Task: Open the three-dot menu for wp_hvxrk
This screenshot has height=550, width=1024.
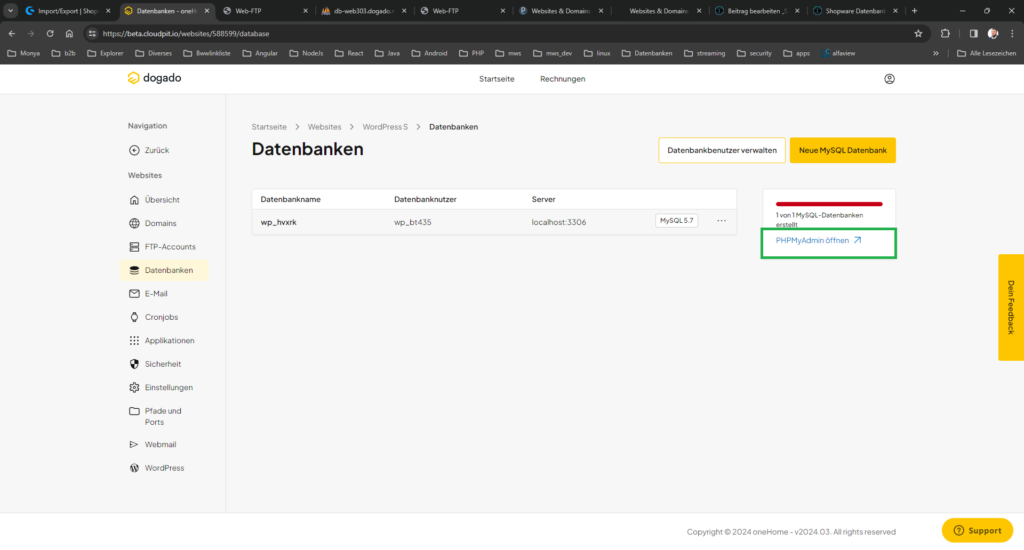Action: tap(721, 221)
